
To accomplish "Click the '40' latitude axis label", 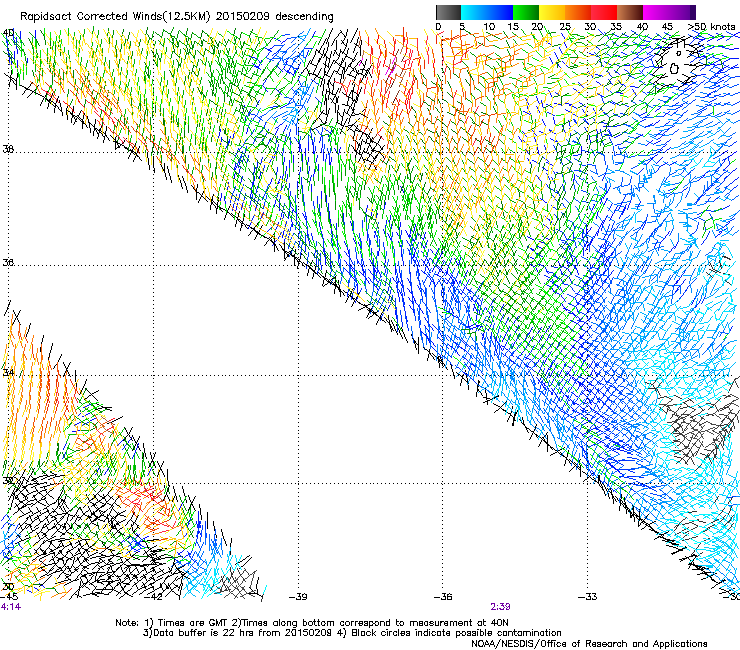I will (x=8, y=33).
